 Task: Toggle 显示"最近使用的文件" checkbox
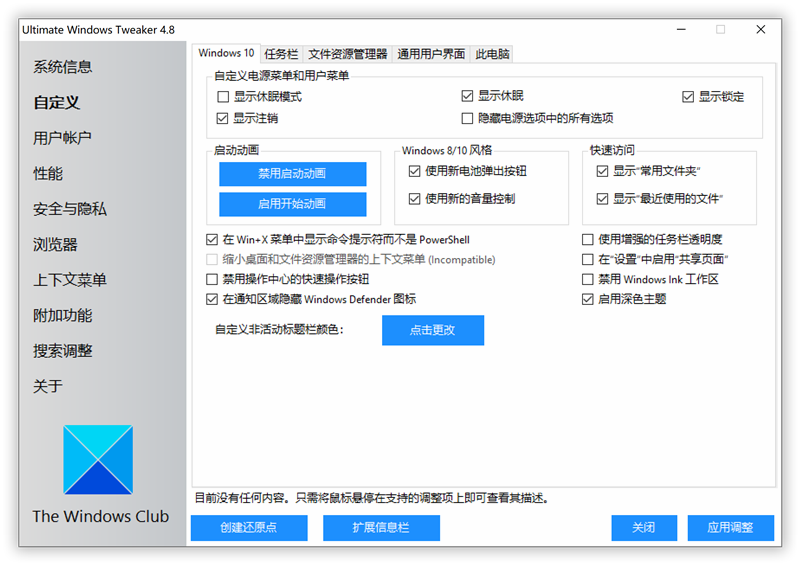coord(602,199)
